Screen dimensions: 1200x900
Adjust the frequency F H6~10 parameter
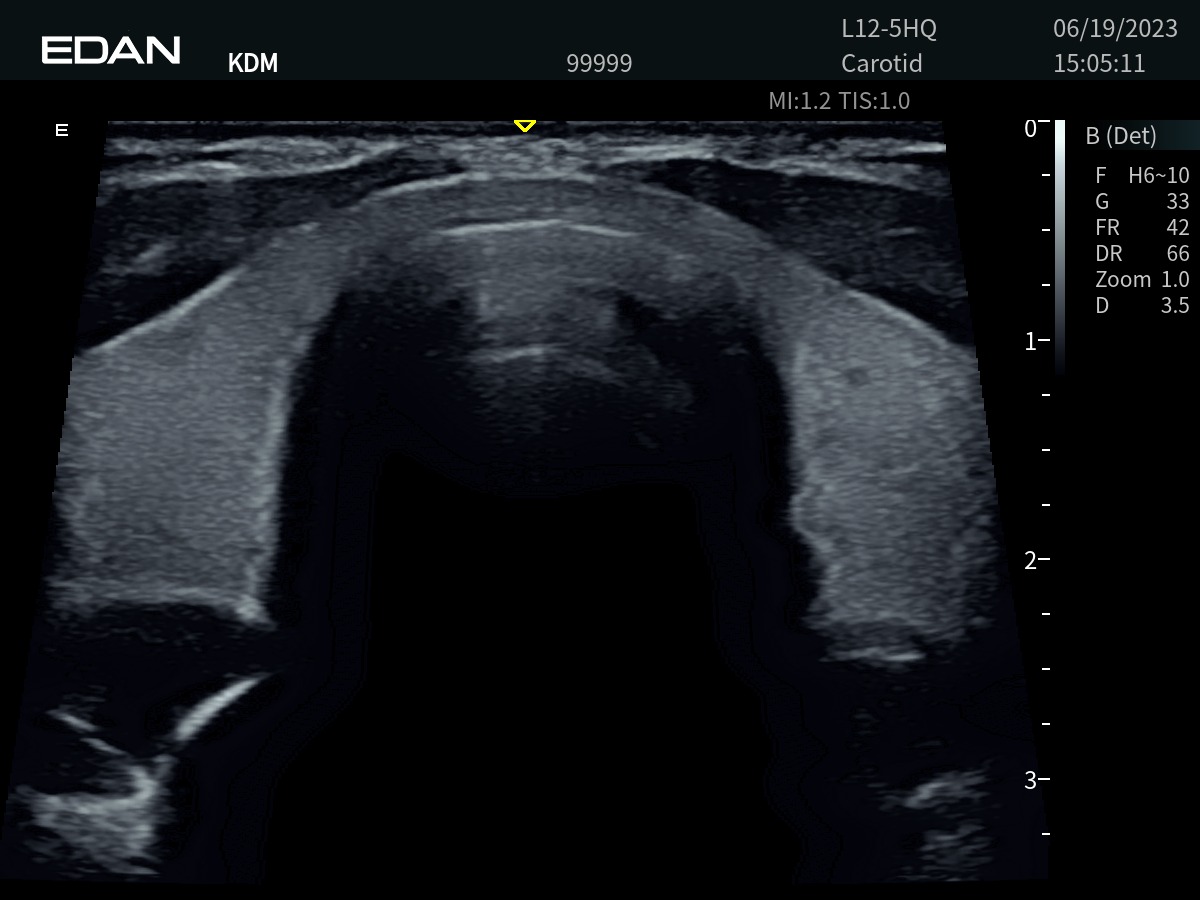[1142, 176]
